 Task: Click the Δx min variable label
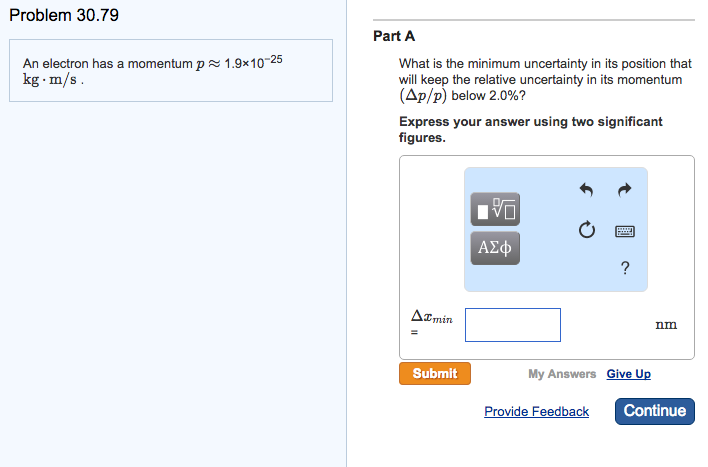pyautogui.click(x=431, y=317)
